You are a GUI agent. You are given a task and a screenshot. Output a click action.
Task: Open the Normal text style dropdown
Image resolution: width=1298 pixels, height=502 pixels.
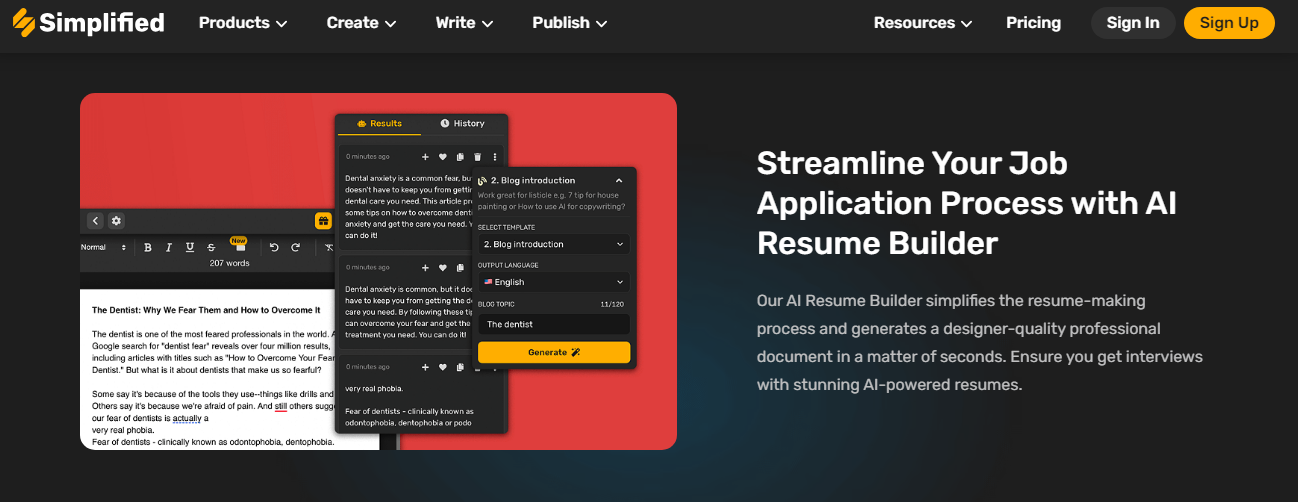[104, 247]
